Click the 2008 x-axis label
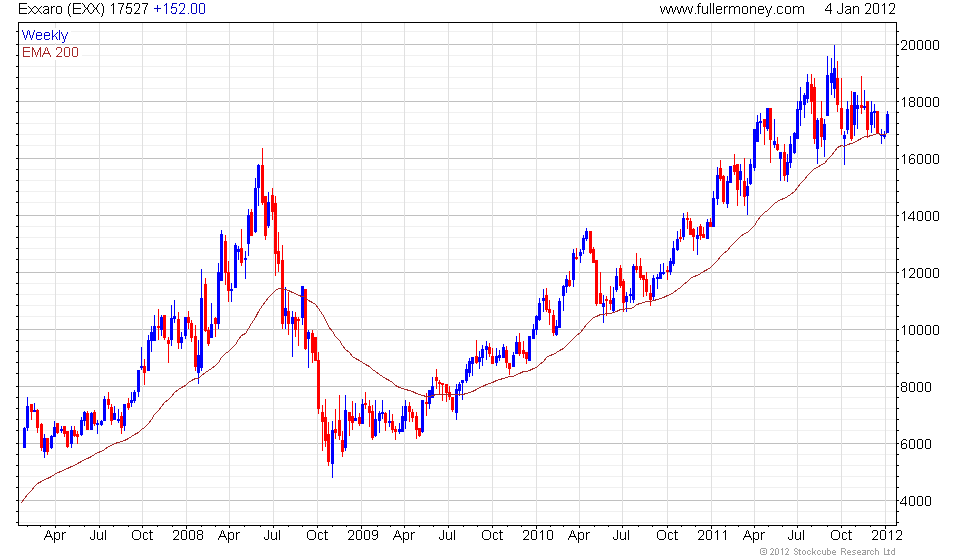Screen dimensions: 980x560 point(188,536)
